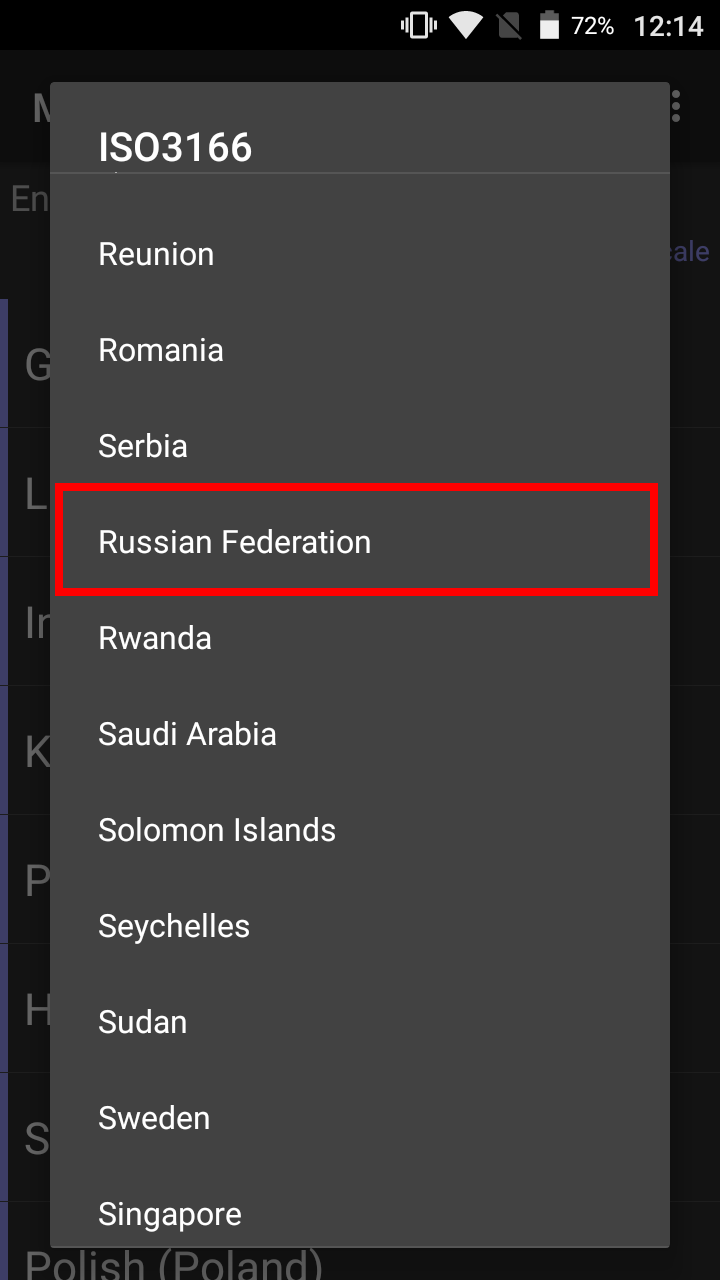
Task: Tap the battery icon in status bar
Action: tap(549, 25)
